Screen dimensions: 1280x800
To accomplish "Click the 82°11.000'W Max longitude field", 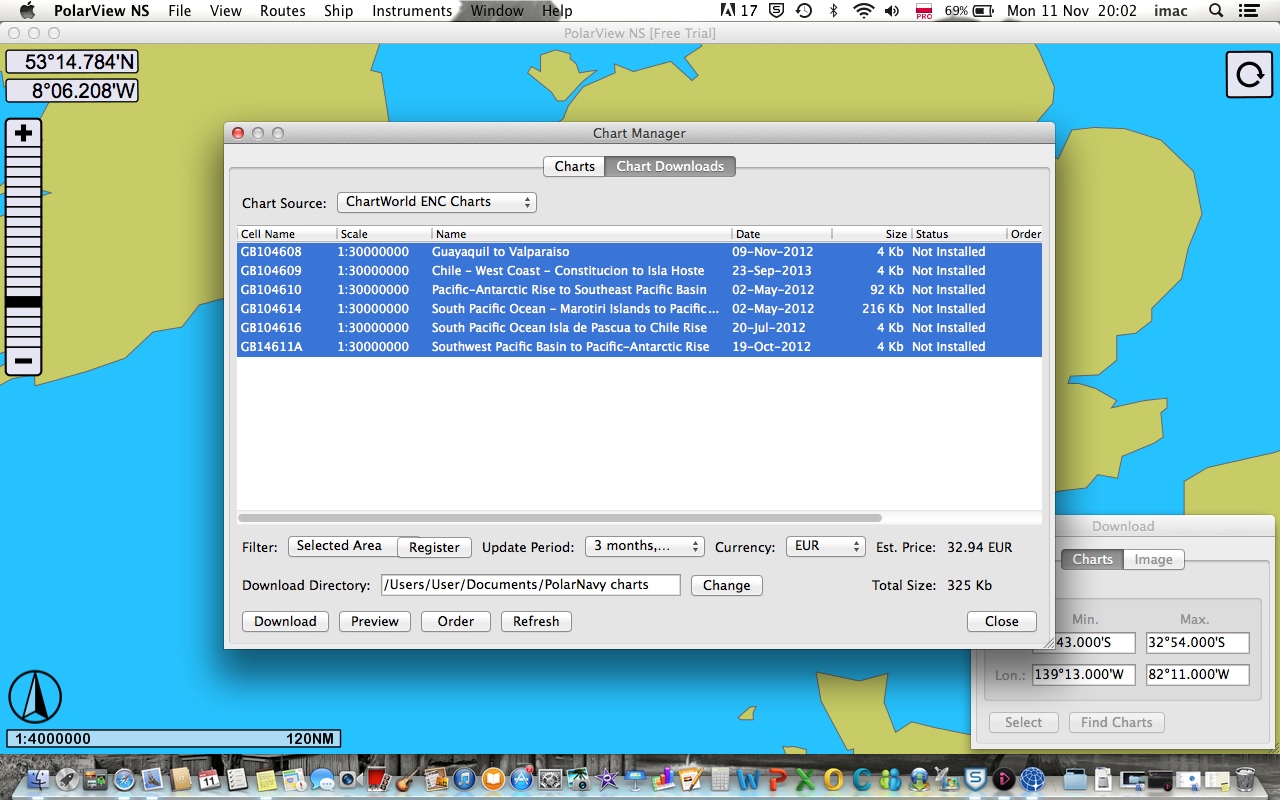I will pos(1198,674).
